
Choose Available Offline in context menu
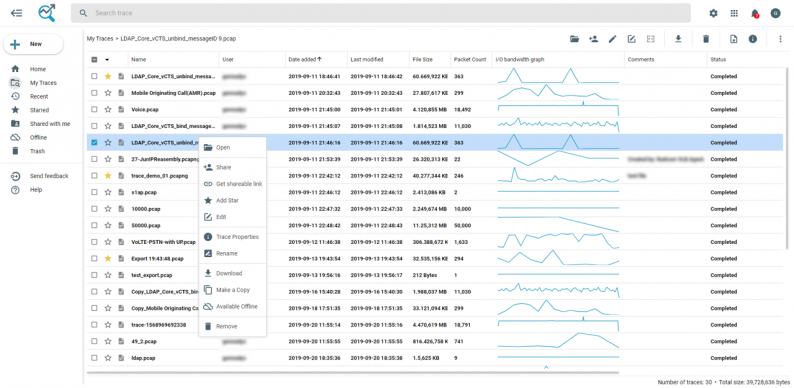[232, 306]
